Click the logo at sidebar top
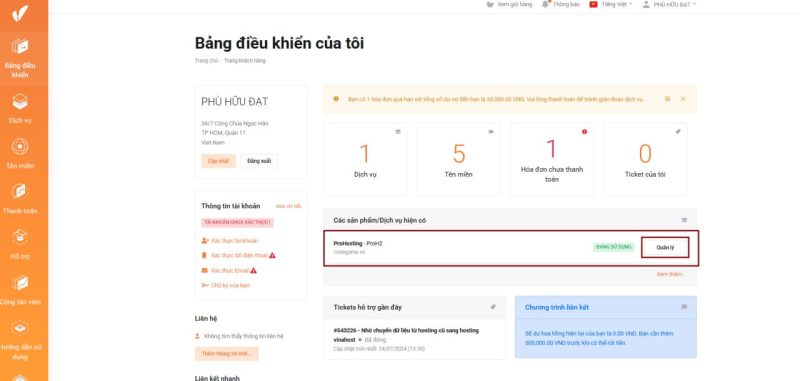 (x=20, y=12)
